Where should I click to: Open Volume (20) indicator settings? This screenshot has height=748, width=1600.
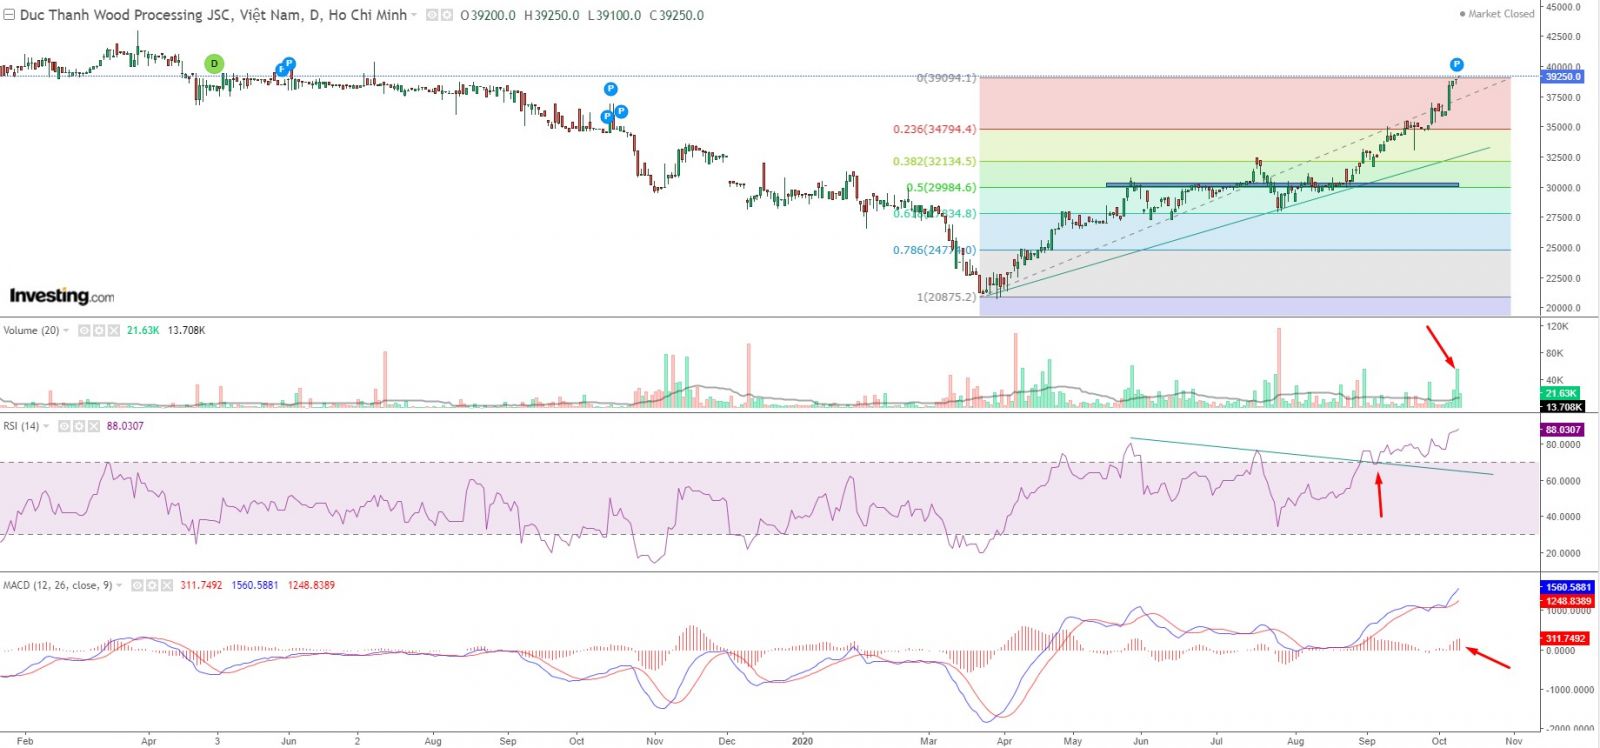coord(99,330)
